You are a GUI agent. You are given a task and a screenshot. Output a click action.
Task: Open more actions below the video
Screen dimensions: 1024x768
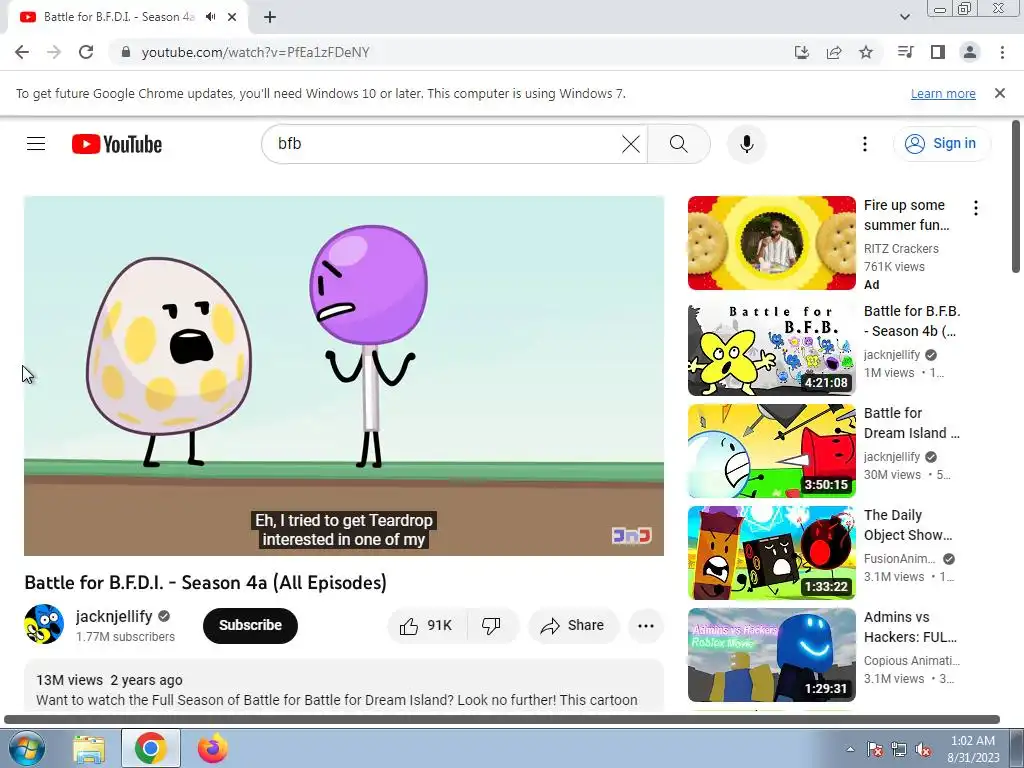645,626
